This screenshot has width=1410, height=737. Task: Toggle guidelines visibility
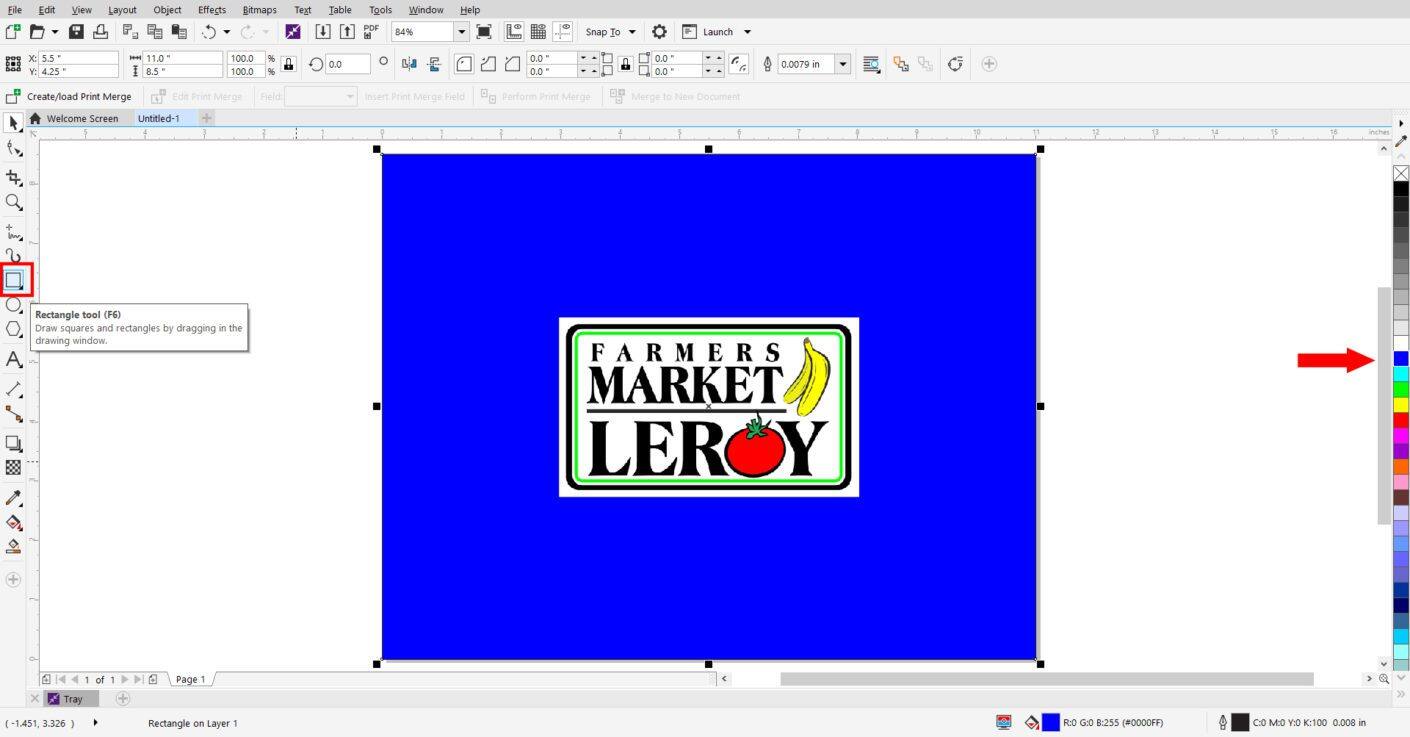pos(564,31)
